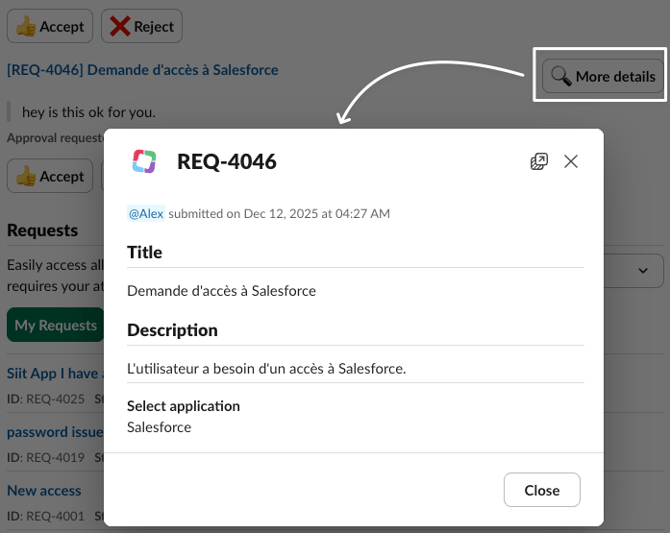Click the Salesforce value under Select application
This screenshot has width=670, height=533.
click(x=159, y=427)
